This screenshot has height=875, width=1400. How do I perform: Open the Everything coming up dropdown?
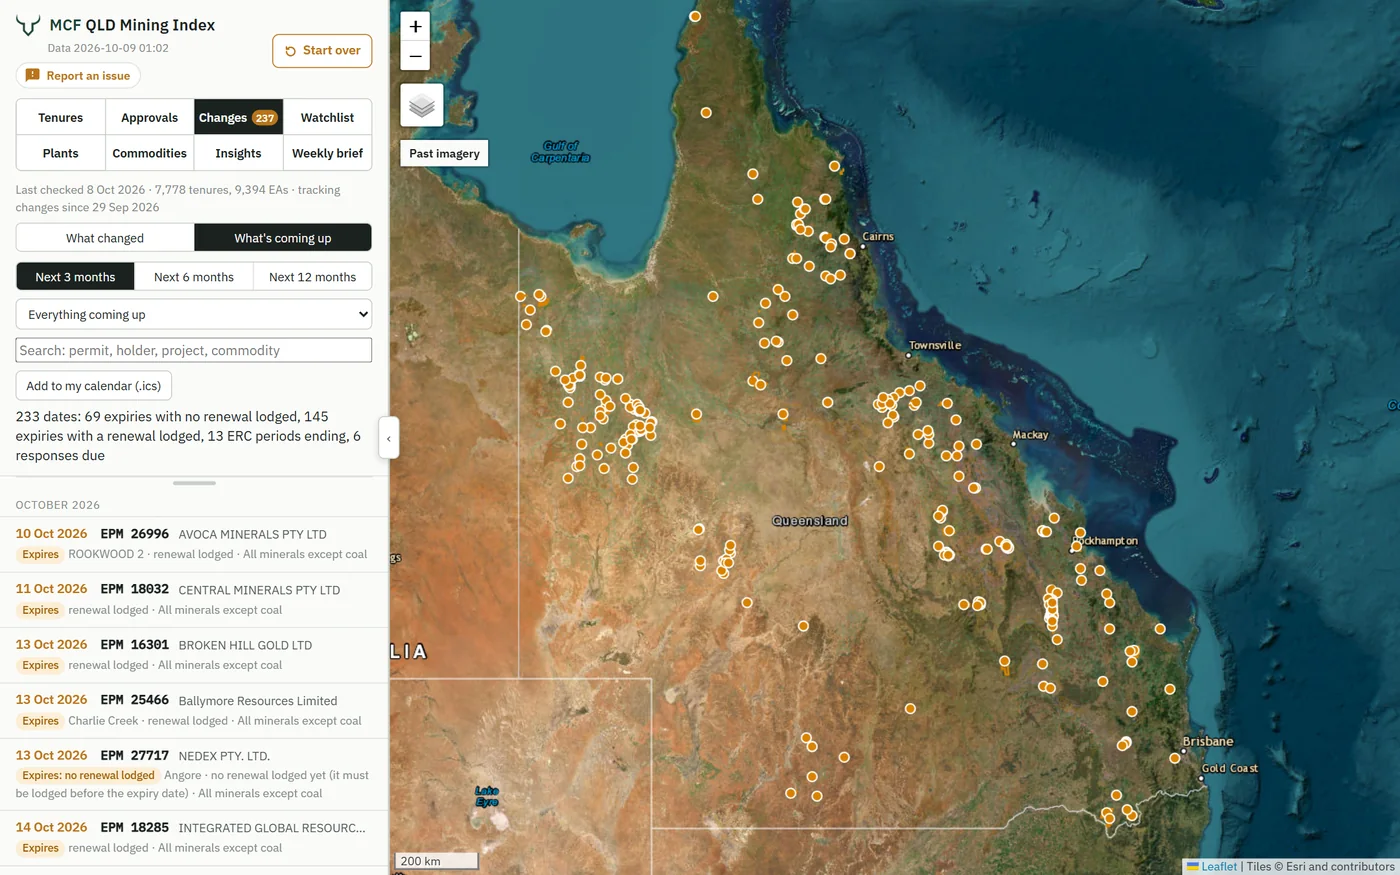click(x=194, y=314)
